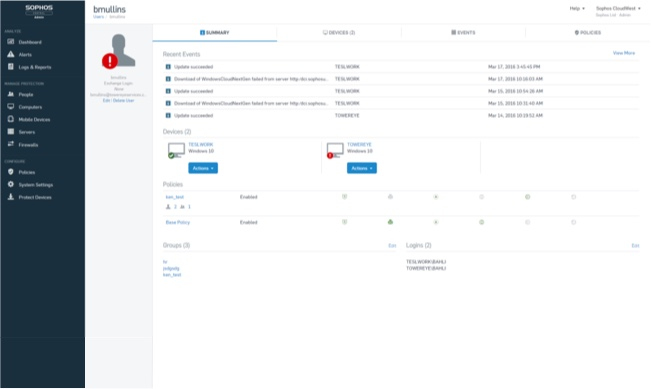Viewport: 651px width, 389px height.
Task: Click View More for recent events
Action: (624, 53)
